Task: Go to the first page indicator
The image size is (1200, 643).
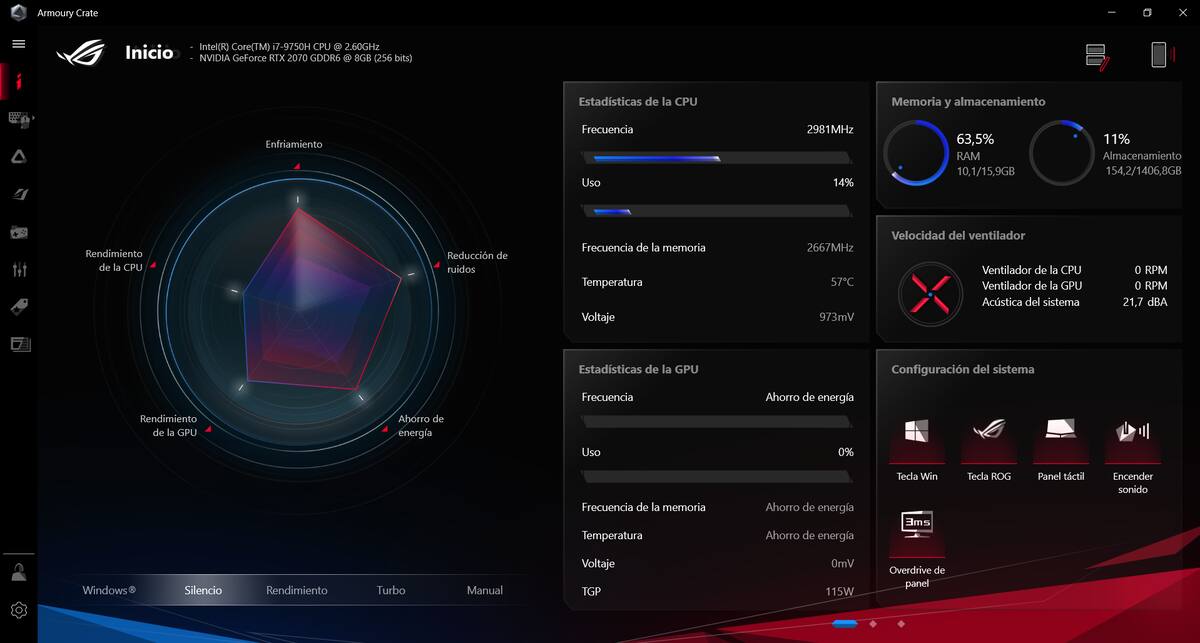Action: [844, 624]
